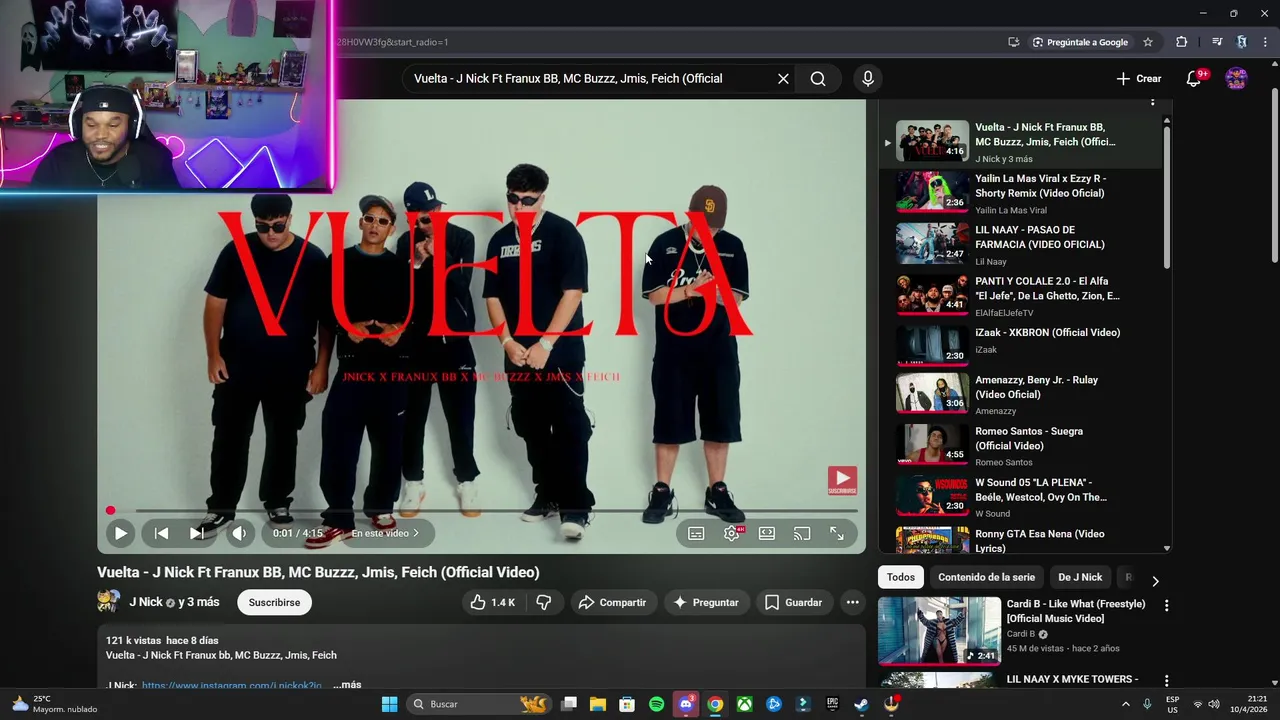Open Steam from the taskbar

(862, 704)
